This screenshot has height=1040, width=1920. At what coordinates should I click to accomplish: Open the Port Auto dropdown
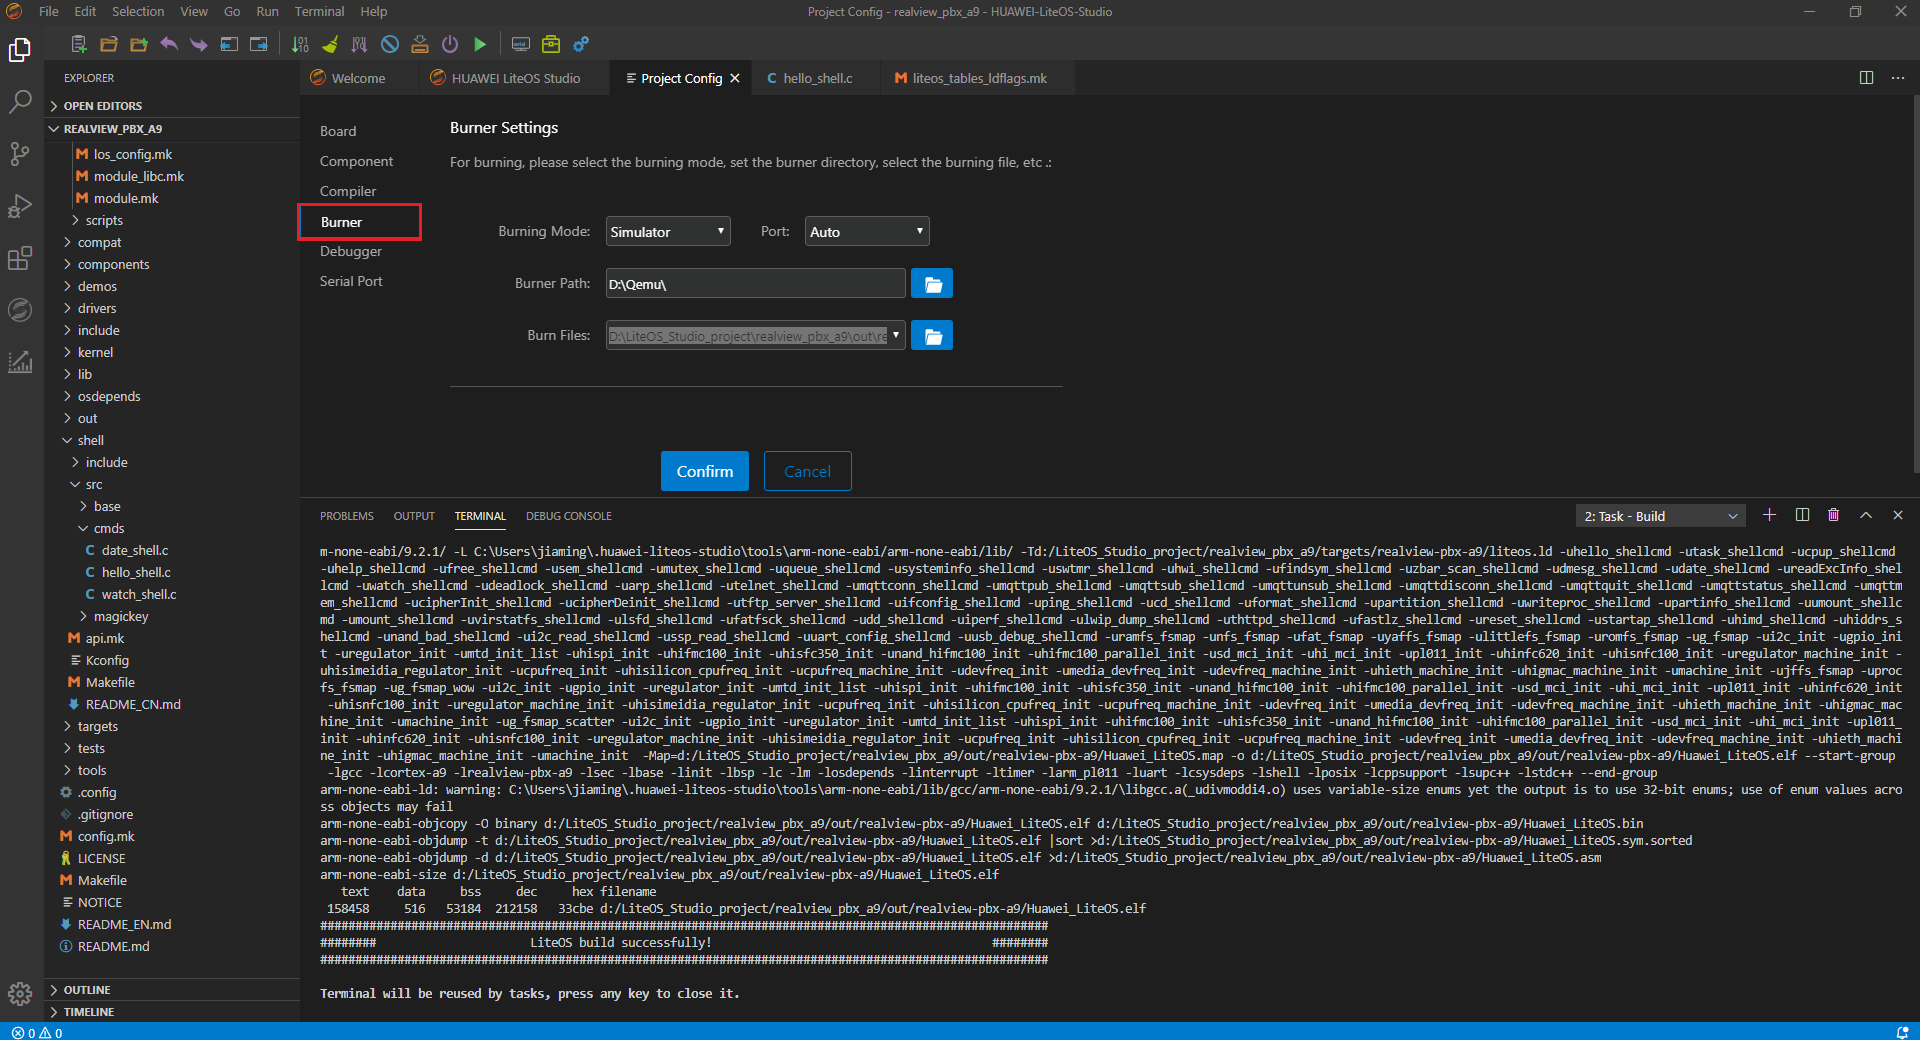867,232
